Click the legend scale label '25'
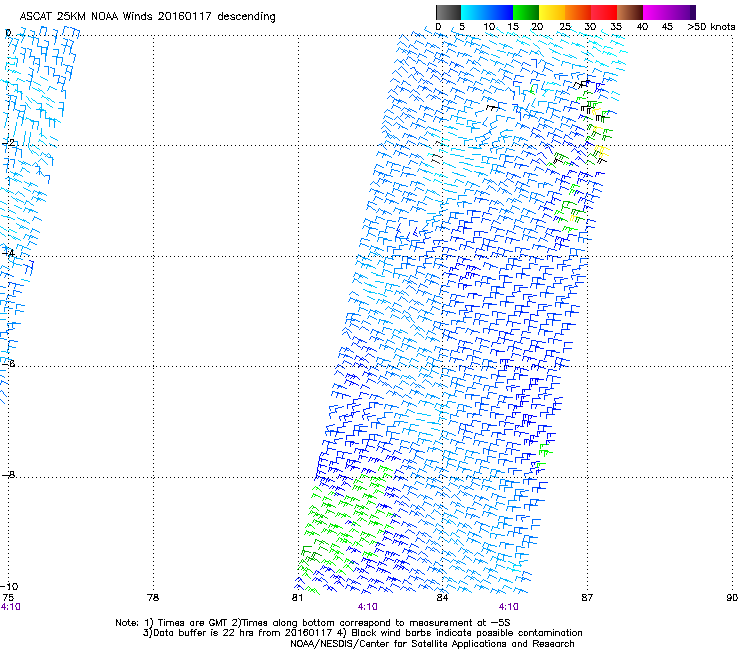740x650 pixels. 565,27
